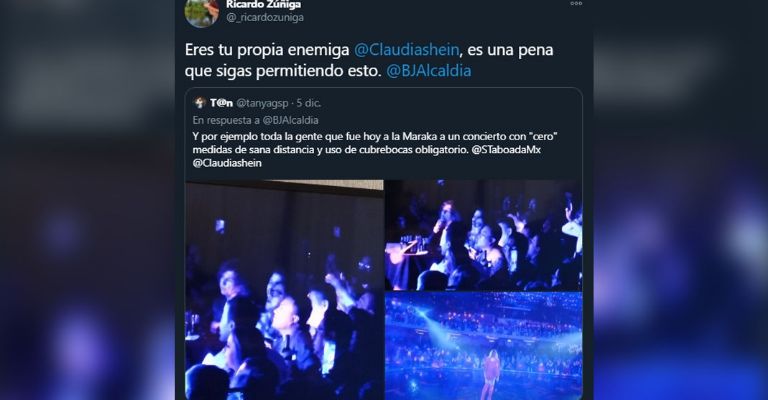Image resolution: width=768 pixels, height=400 pixels.
Task: Click the 5 dic. timestamp
Action: 309,103
